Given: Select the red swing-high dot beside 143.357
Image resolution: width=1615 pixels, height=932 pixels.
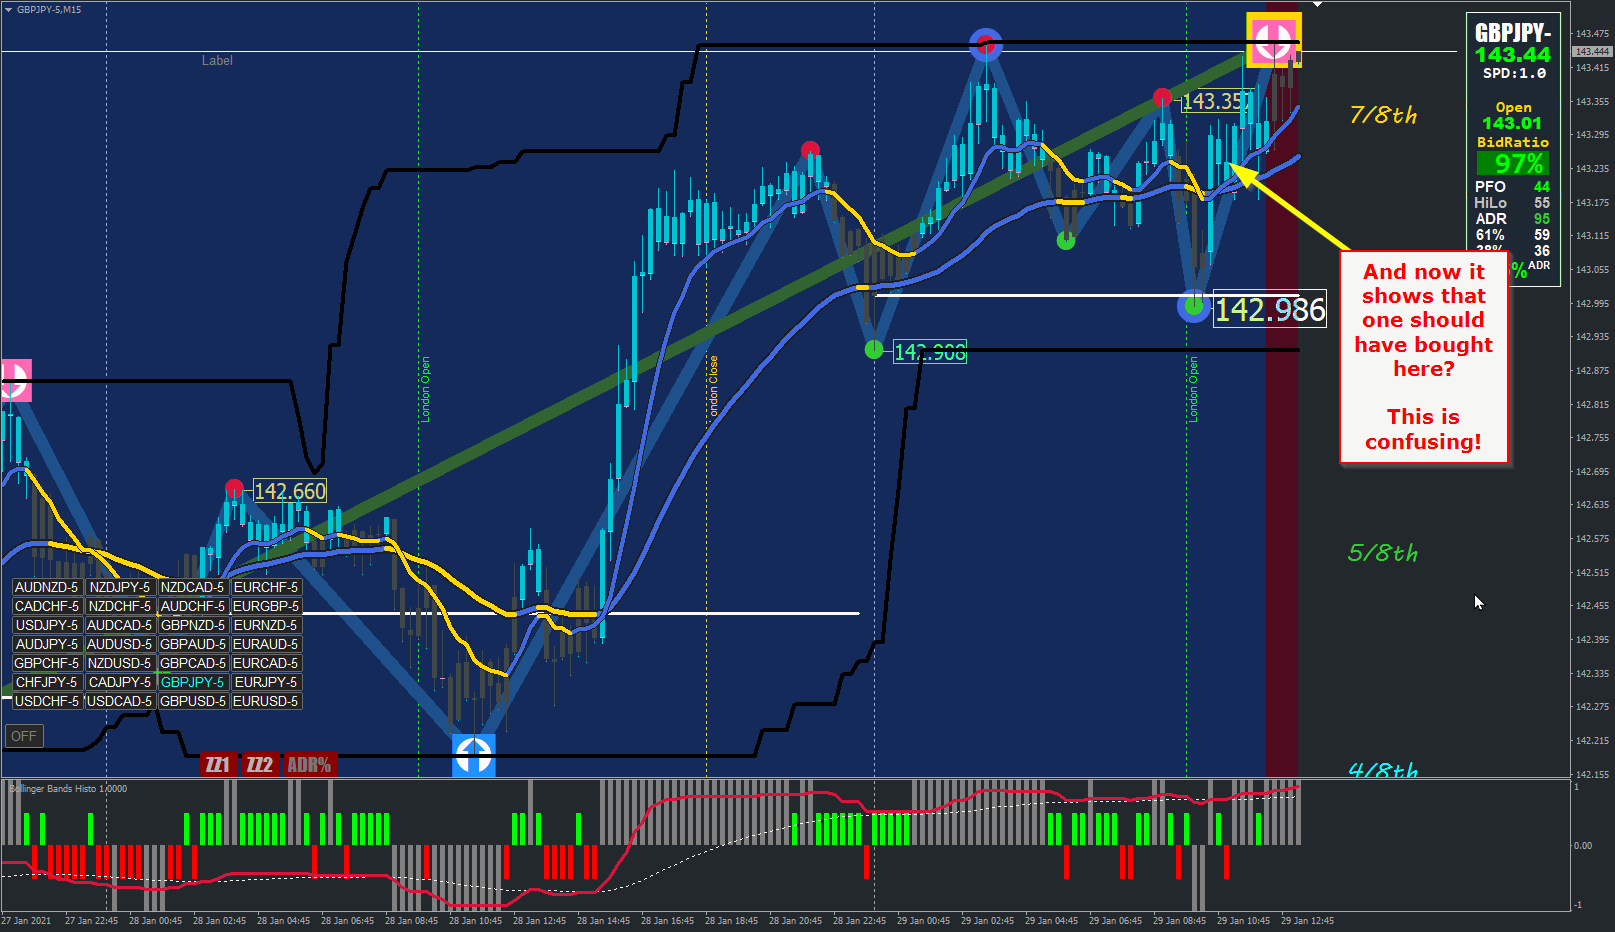Looking at the screenshot, I should [x=1162, y=97].
